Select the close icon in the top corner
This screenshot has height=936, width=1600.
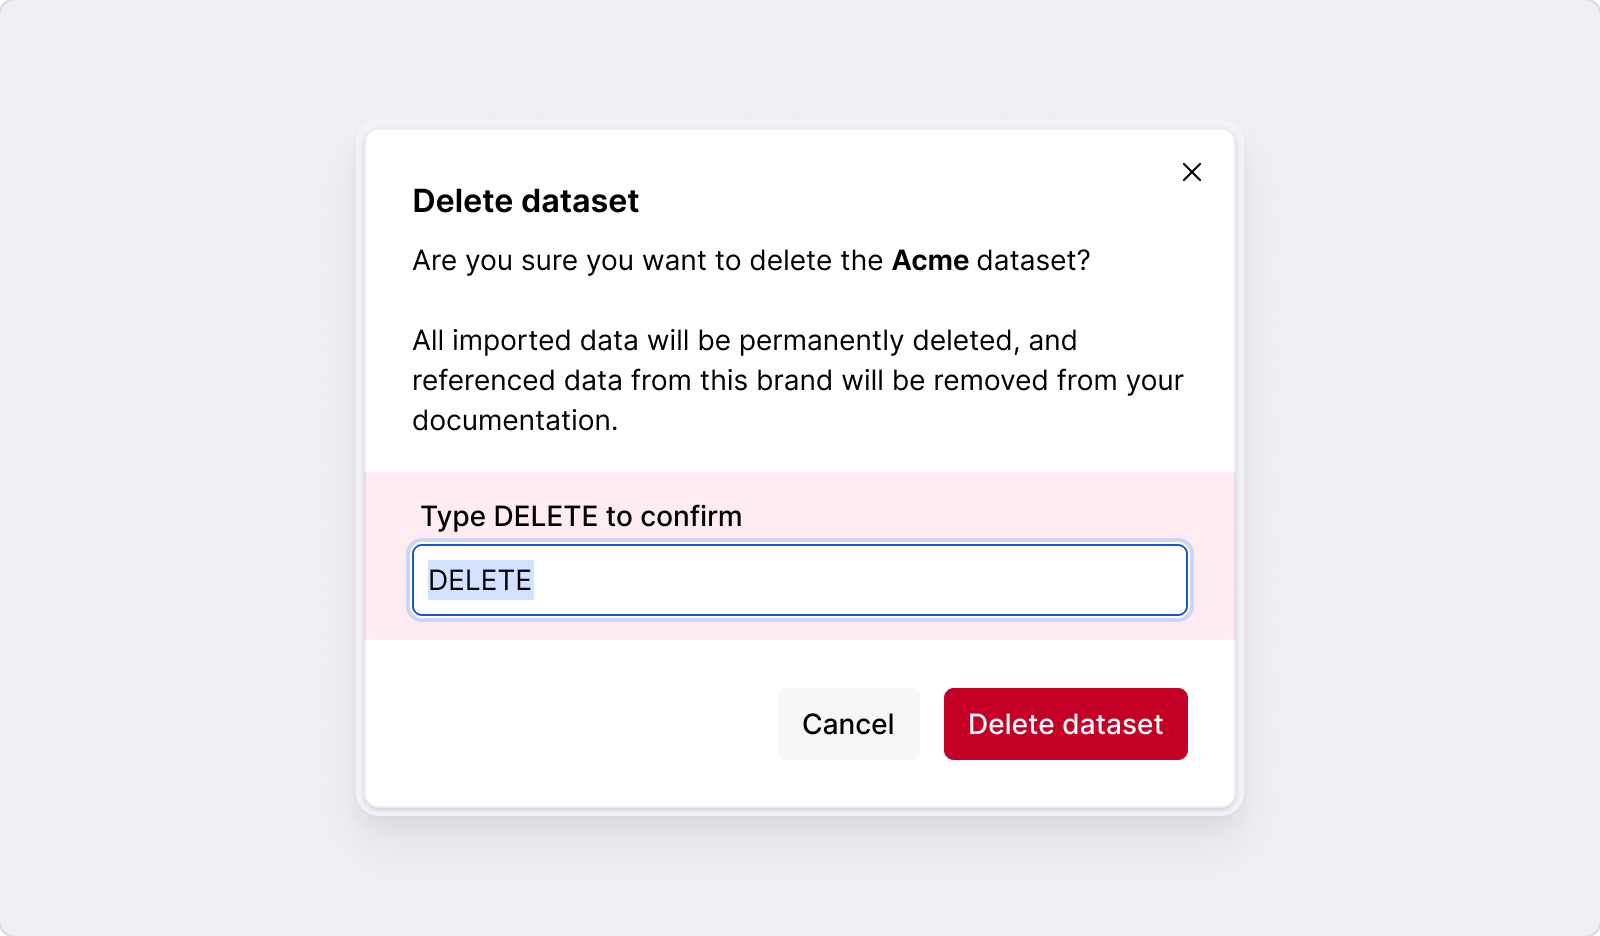1191,172
